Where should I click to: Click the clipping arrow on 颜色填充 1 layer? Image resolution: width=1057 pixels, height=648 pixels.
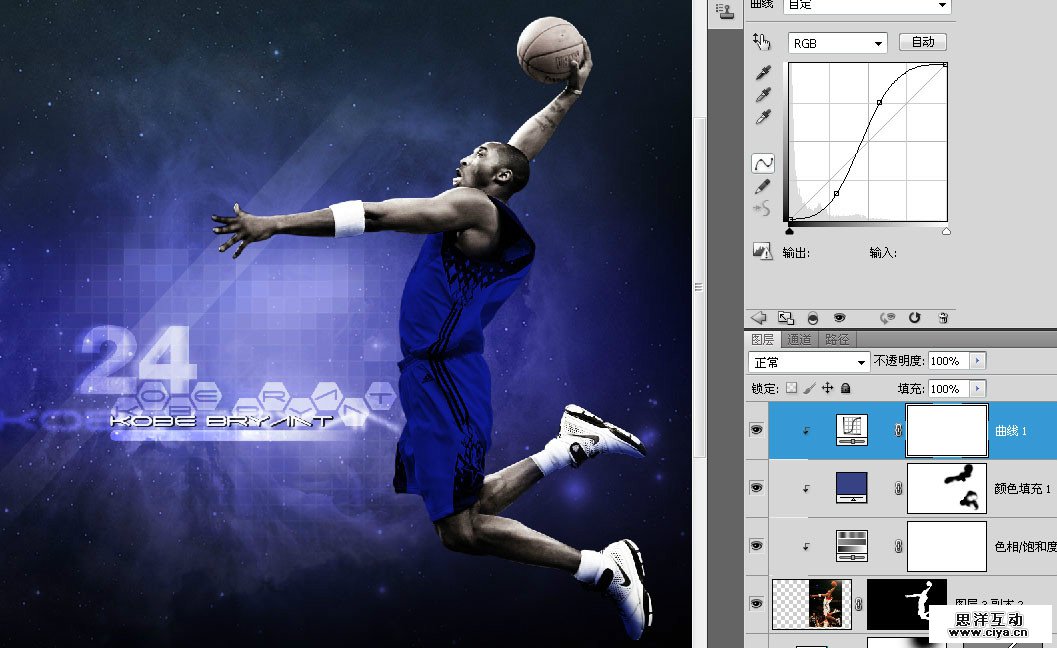(806, 489)
